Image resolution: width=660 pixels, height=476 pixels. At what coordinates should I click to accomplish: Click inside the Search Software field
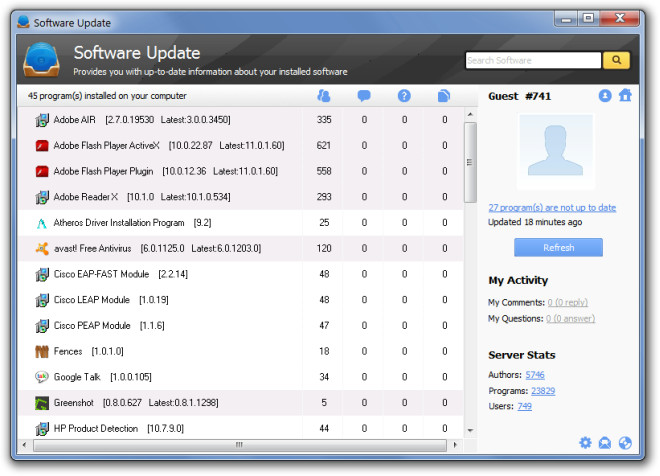pyautogui.click(x=533, y=60)
